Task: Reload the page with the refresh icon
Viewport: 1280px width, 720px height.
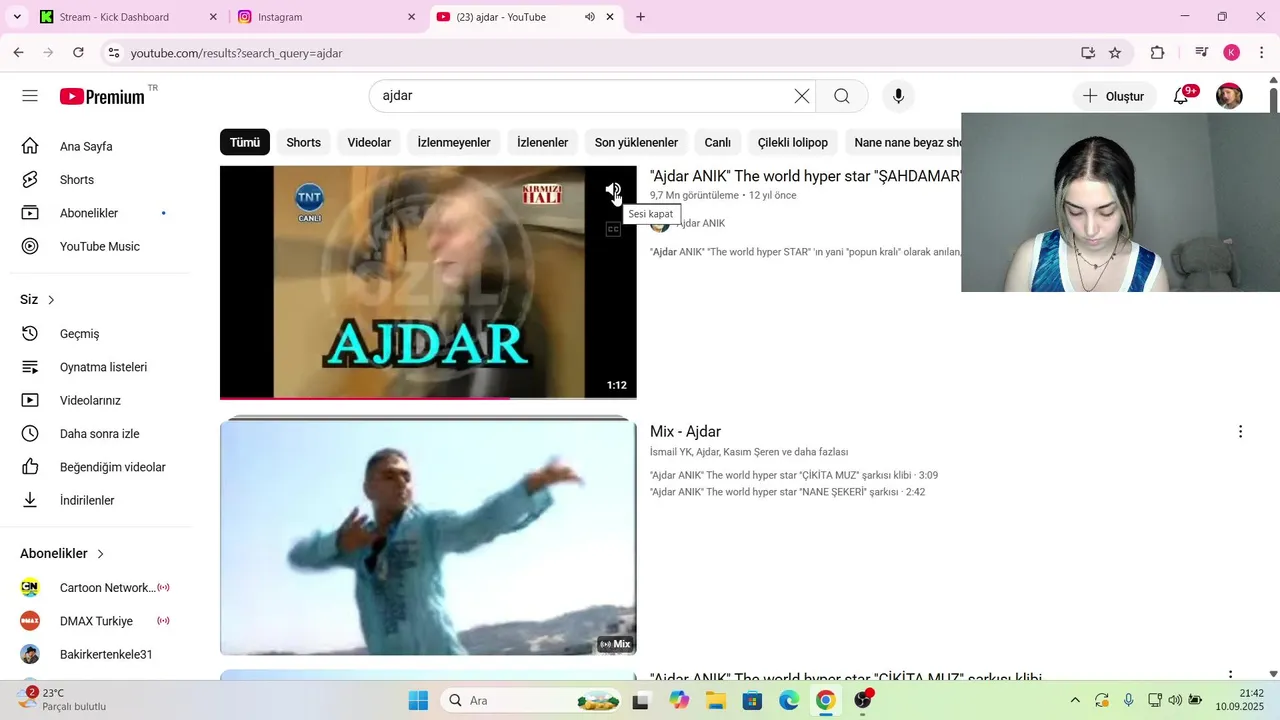Action: (78, 53)
